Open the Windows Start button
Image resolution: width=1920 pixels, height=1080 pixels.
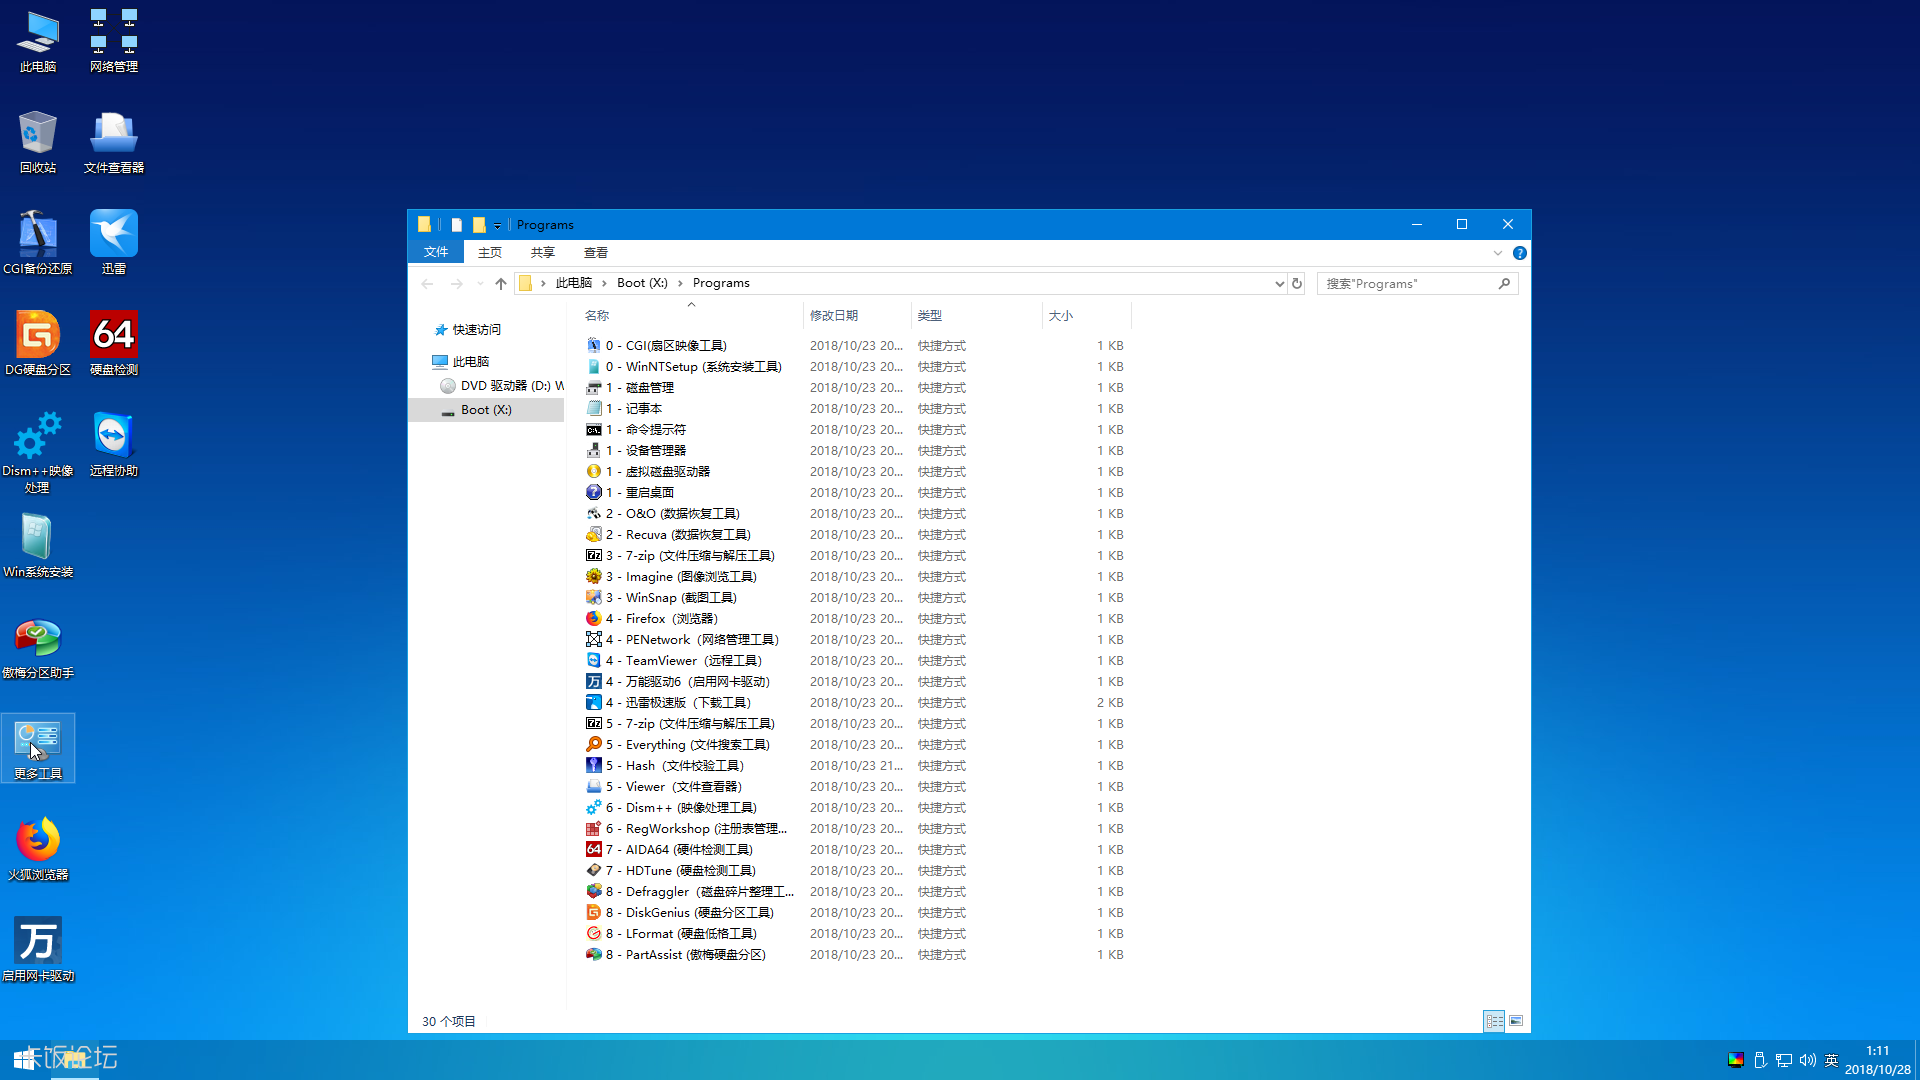25,1059
